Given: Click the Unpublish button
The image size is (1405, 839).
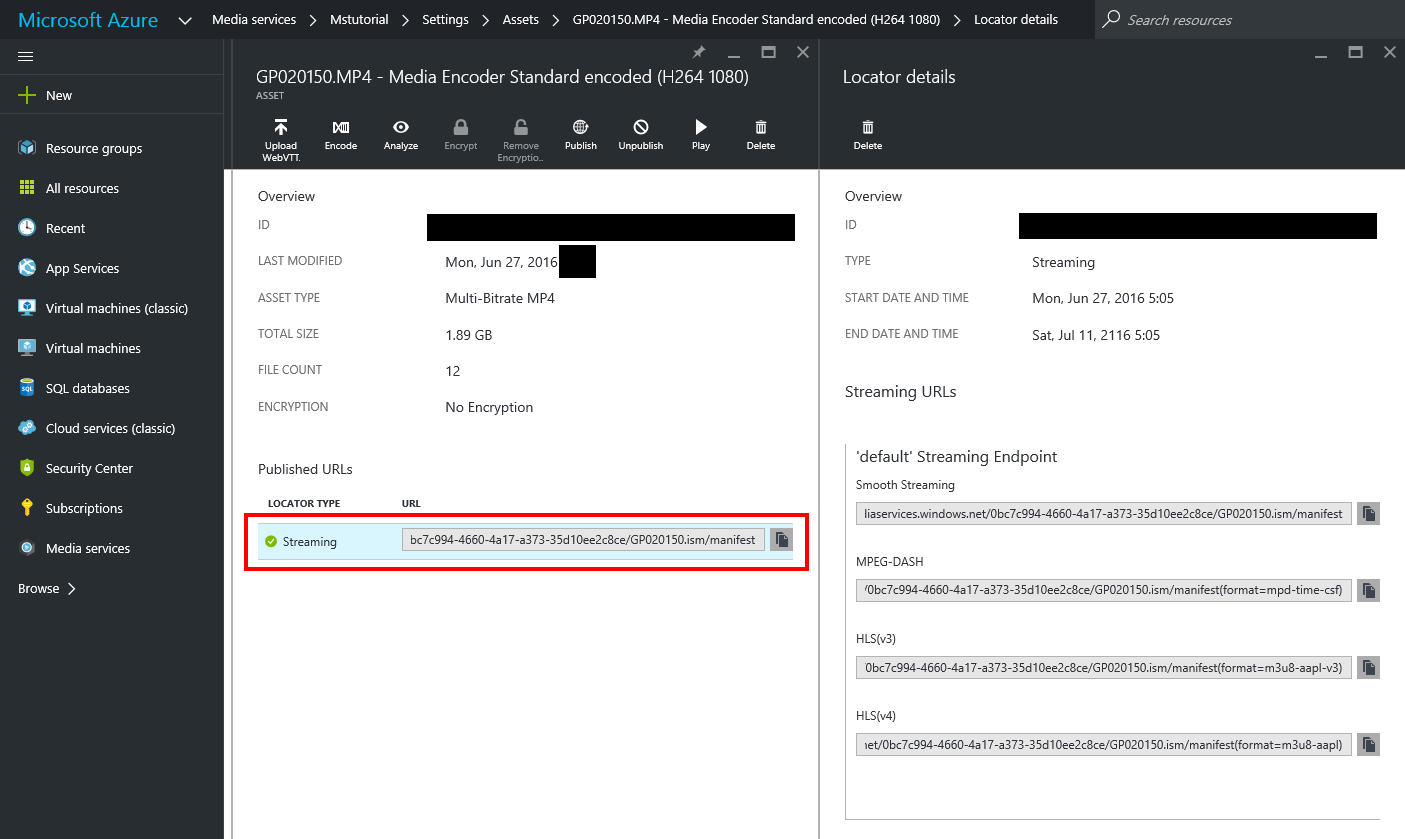Looking at the screenshot, I should pyautogui.click(x=641, y=135).
